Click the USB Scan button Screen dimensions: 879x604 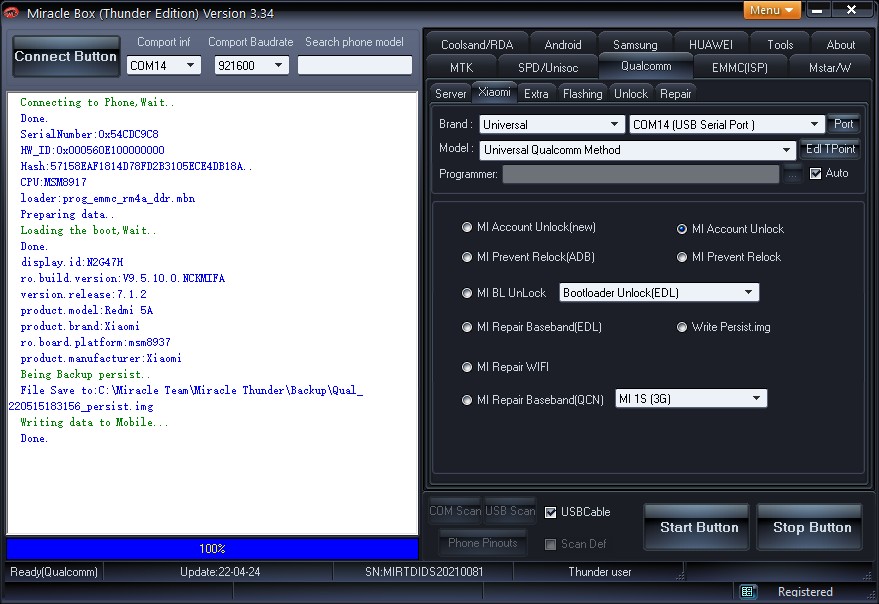point(510,511)
